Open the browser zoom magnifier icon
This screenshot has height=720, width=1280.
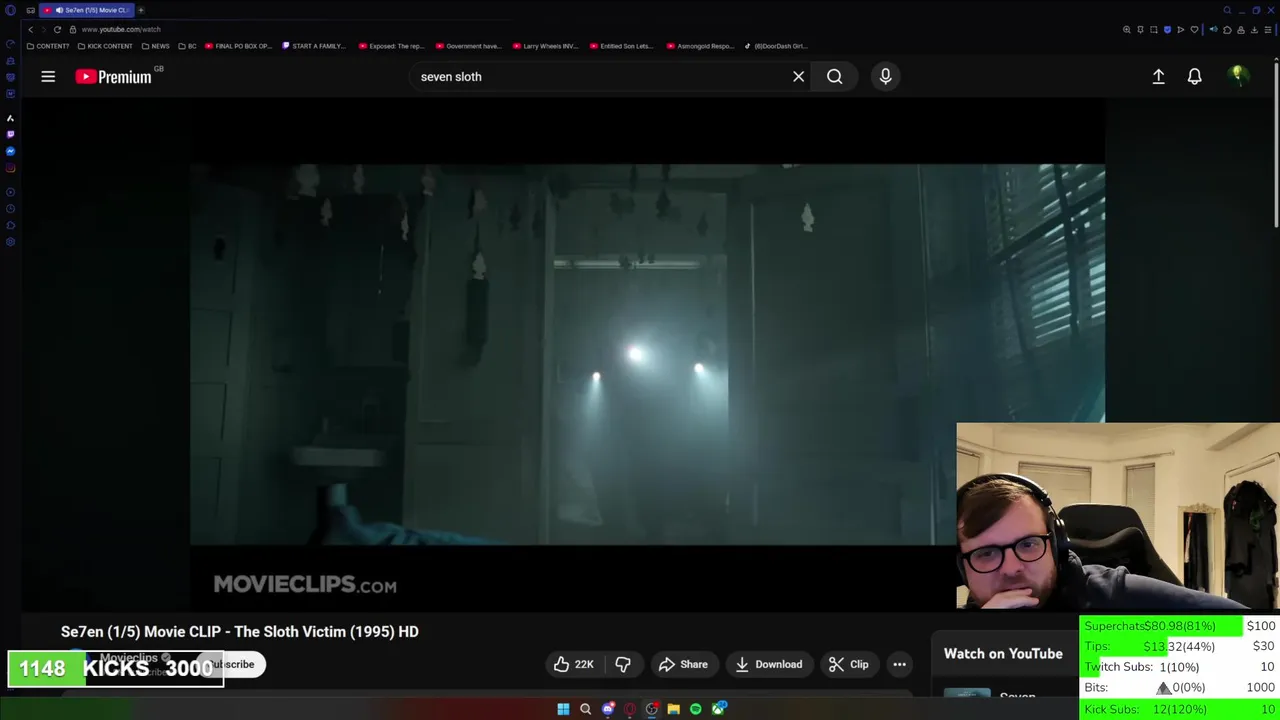[x=1127, y=30]
